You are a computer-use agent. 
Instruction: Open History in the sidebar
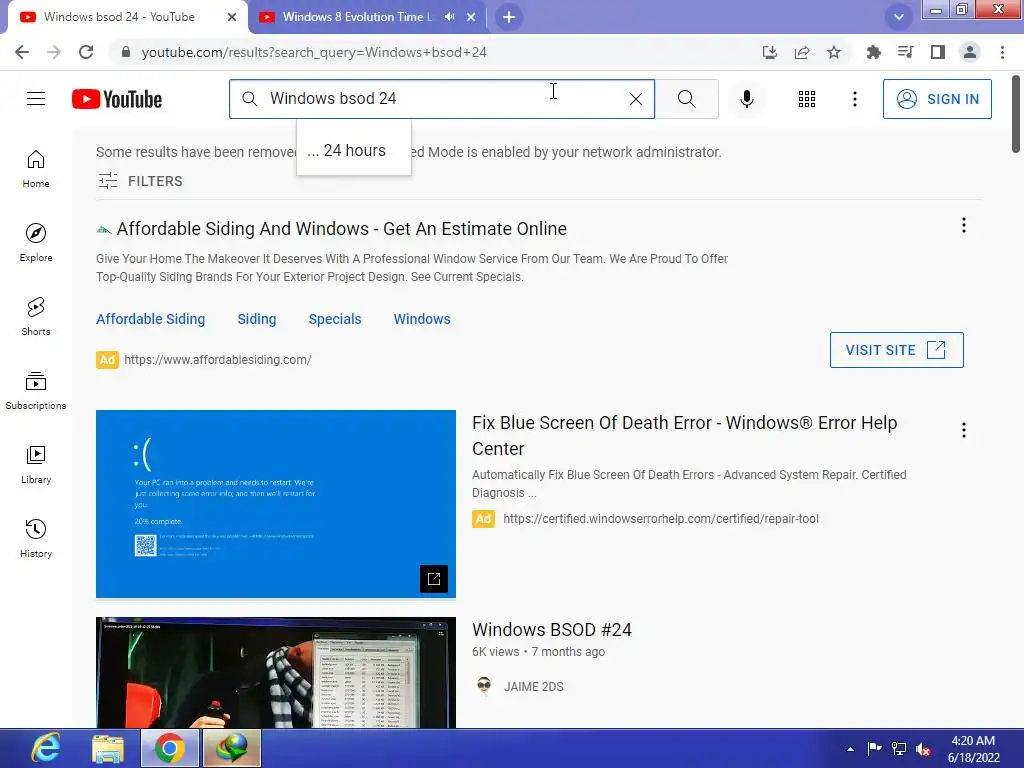coord(36,538)
